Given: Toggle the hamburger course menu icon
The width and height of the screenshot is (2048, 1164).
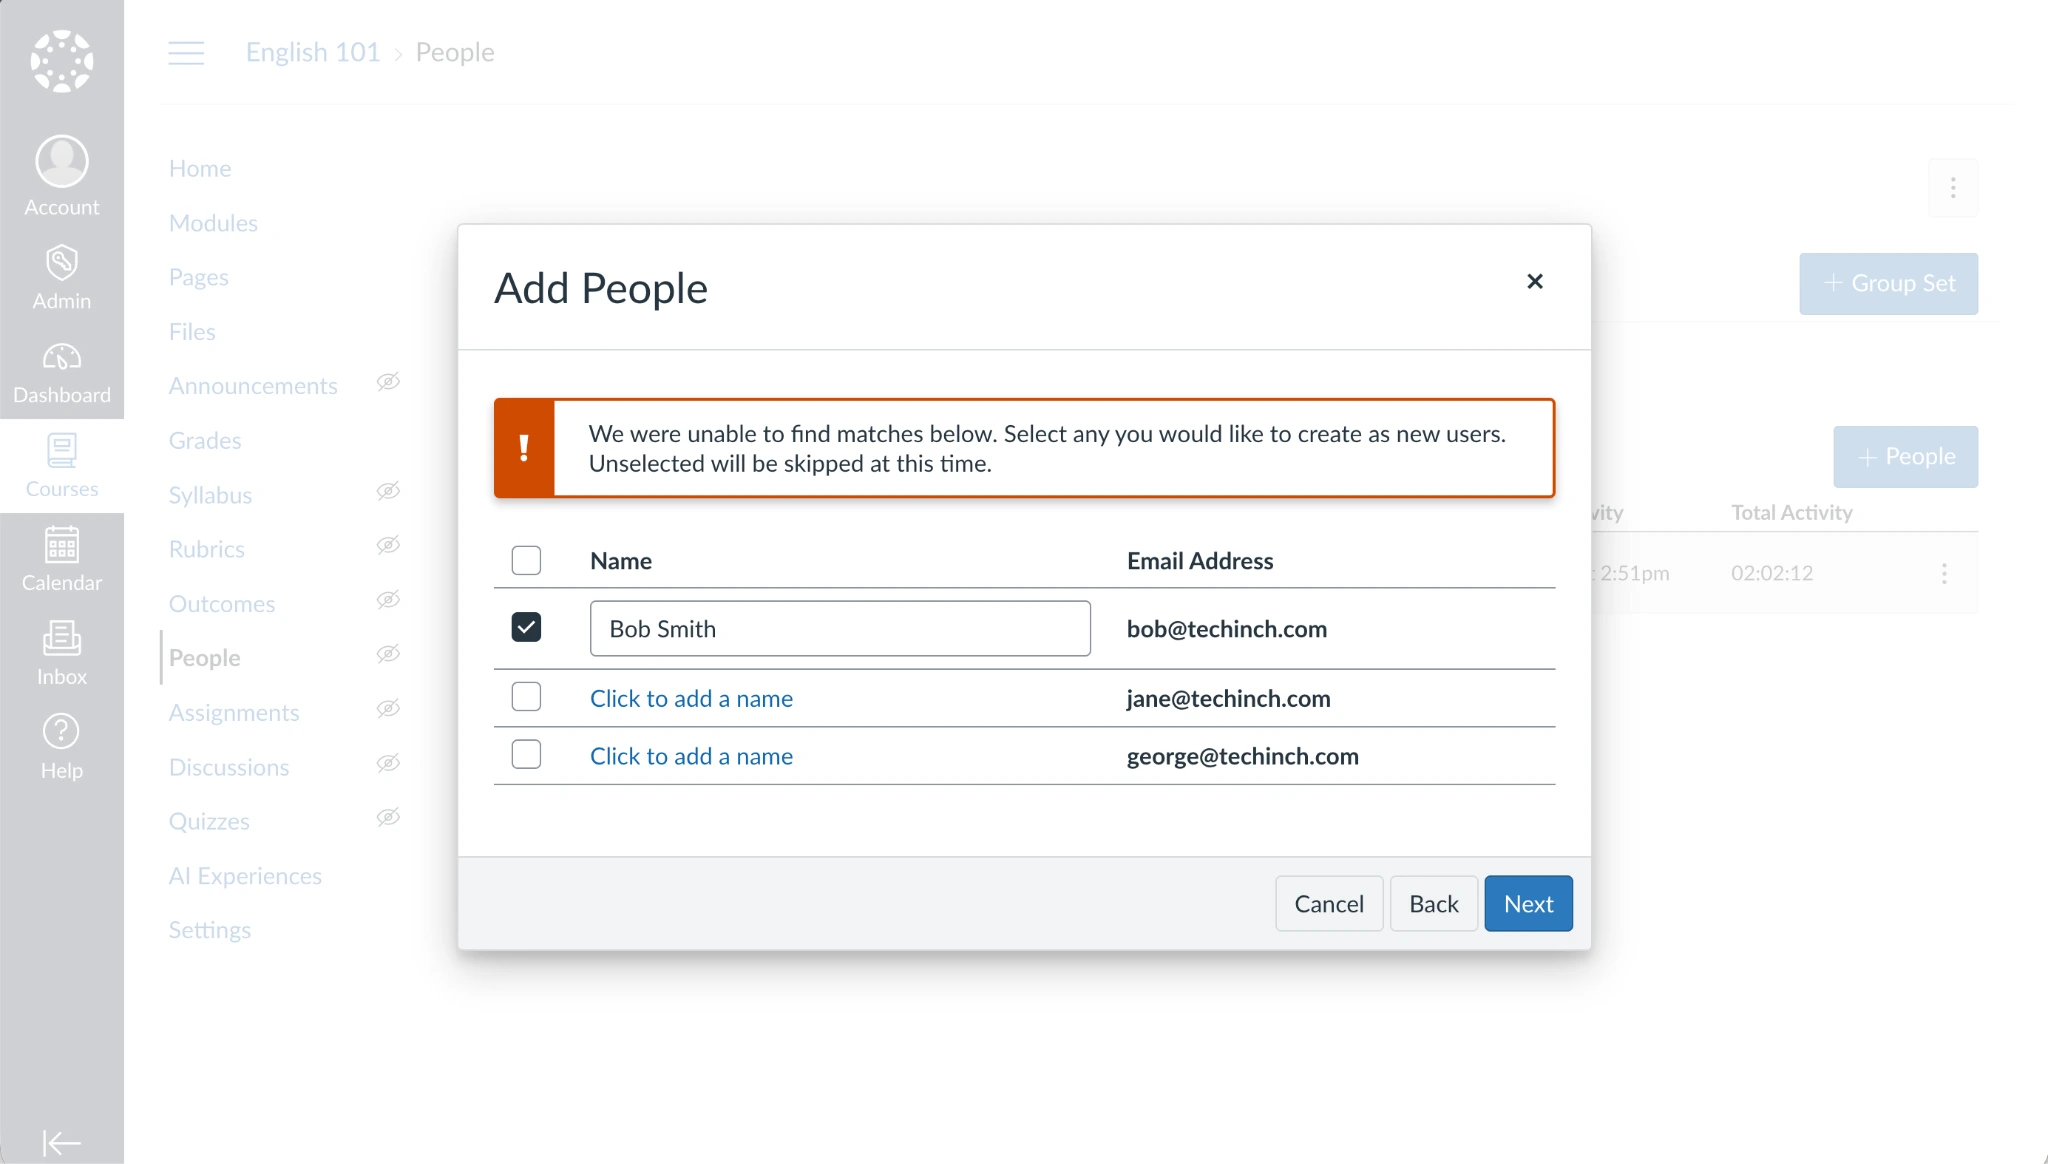Looking at the screenshot, I should [x=186, y=53].
